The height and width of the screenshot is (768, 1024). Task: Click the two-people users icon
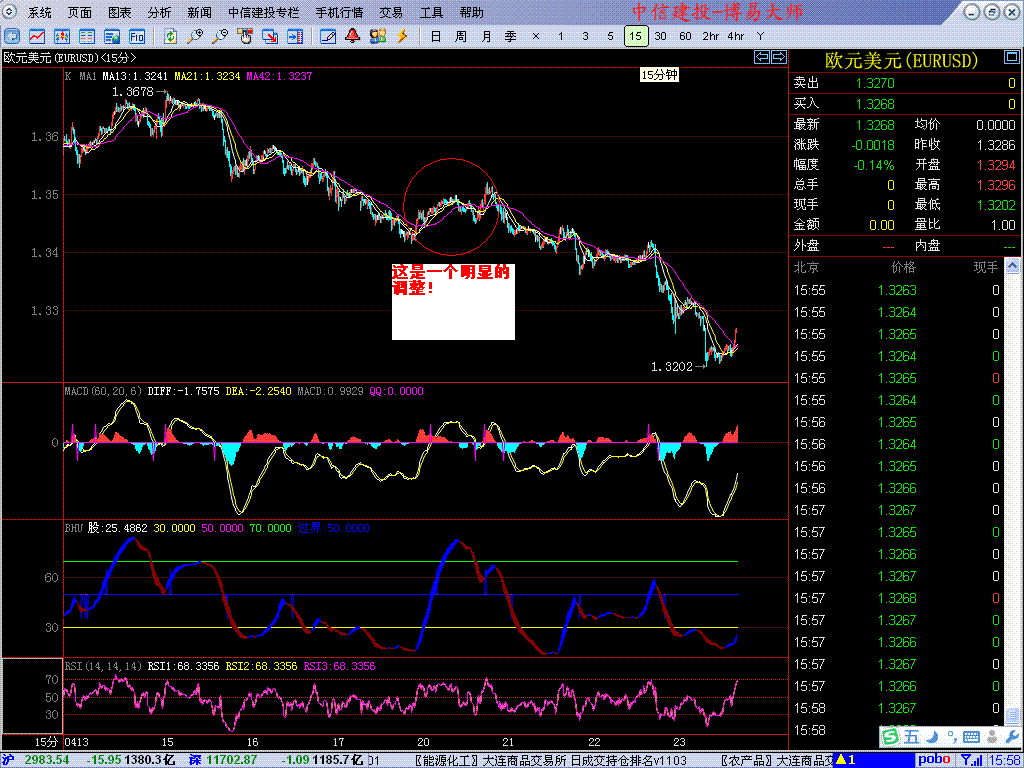tap(377, 37)
